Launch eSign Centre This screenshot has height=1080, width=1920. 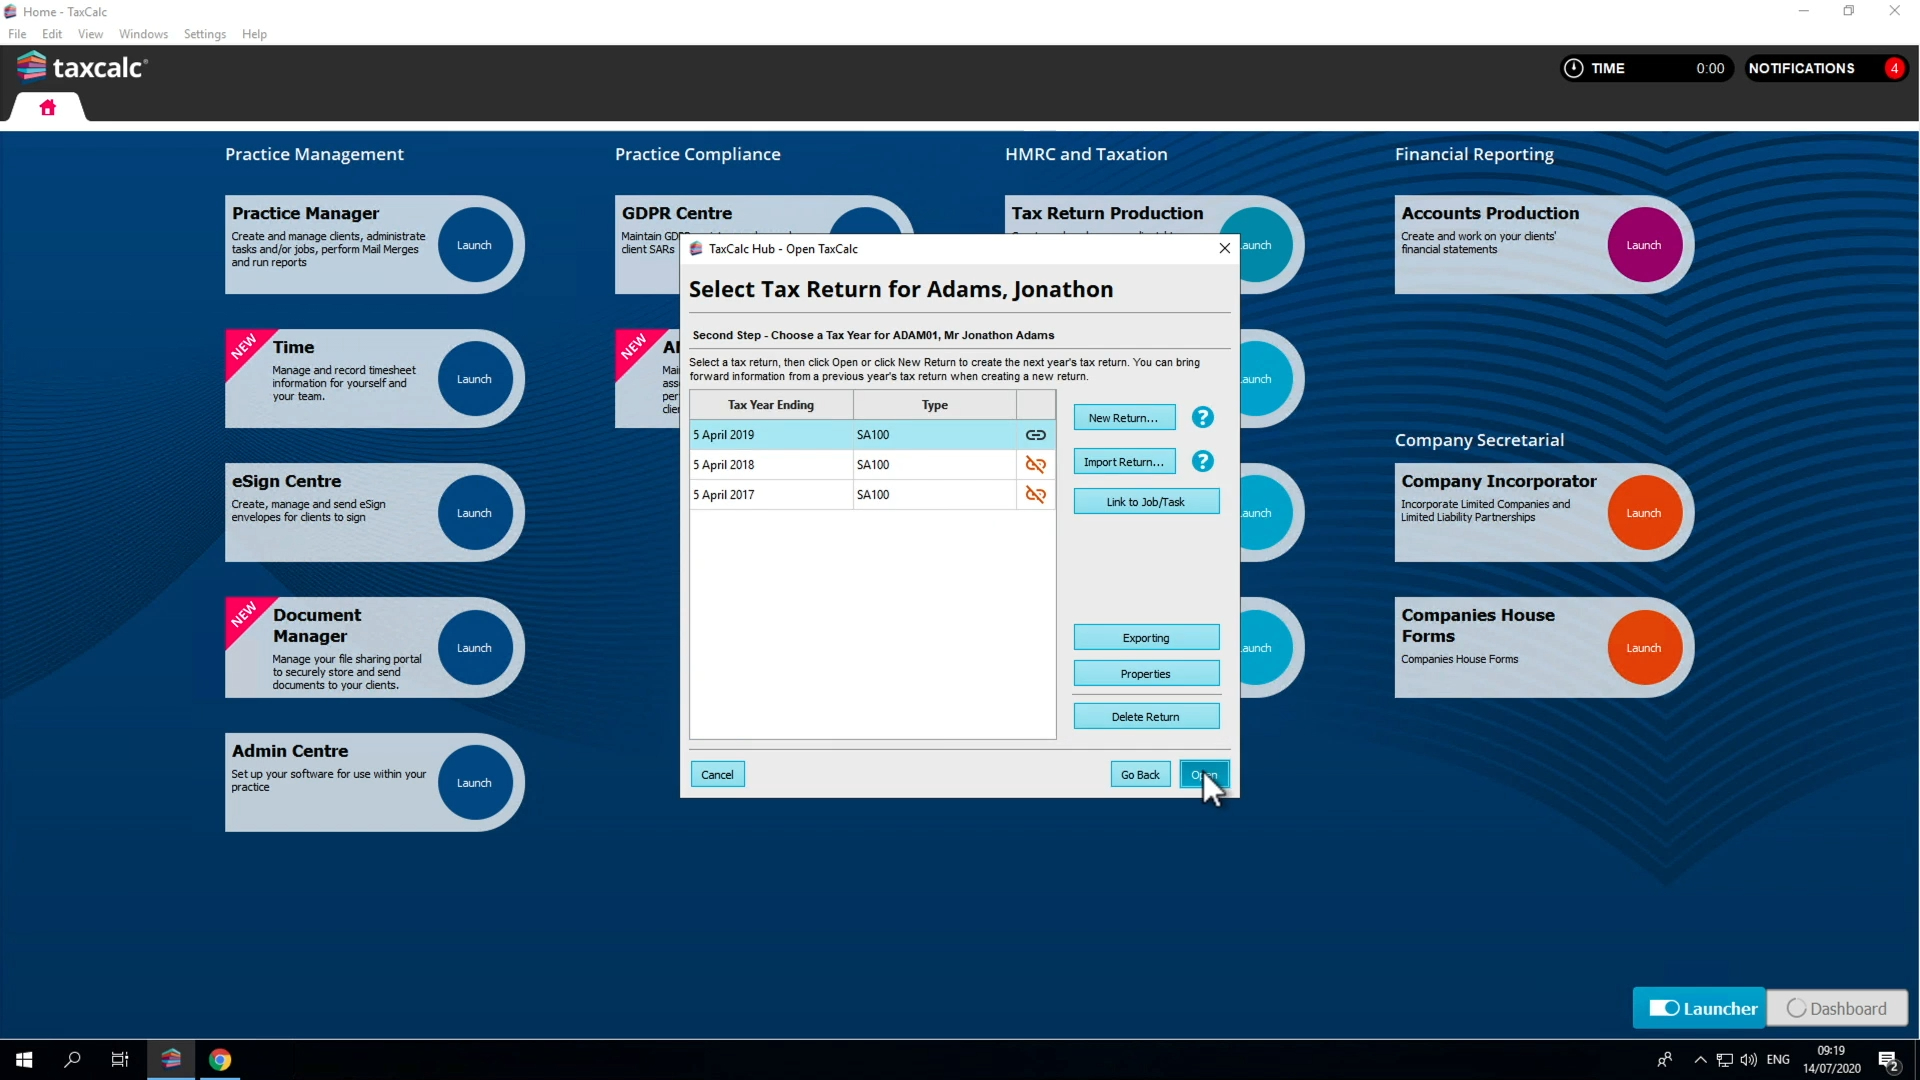tap(474, 513)
